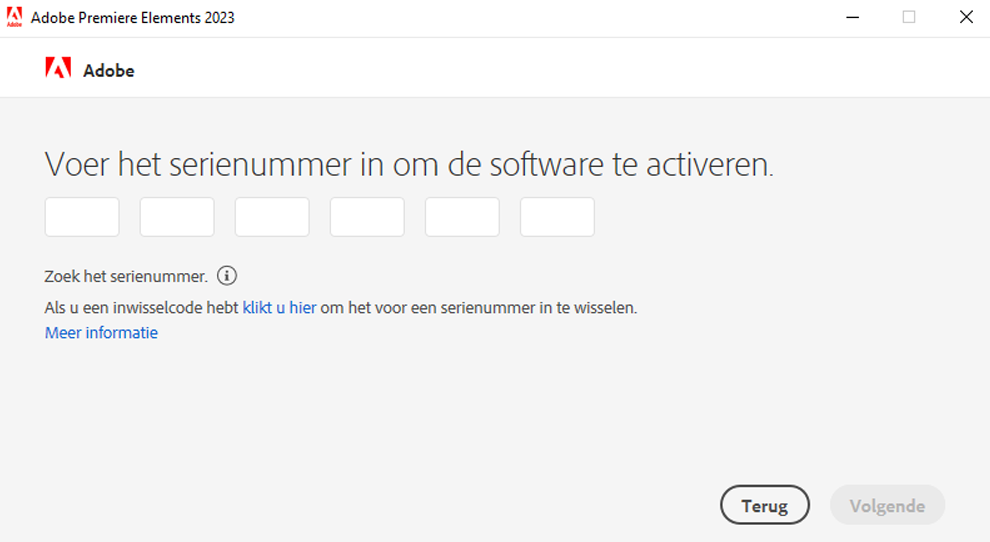Click the info icon beside 'Zoek het serienummer'

pyautogui.click(x=227, y=276)
